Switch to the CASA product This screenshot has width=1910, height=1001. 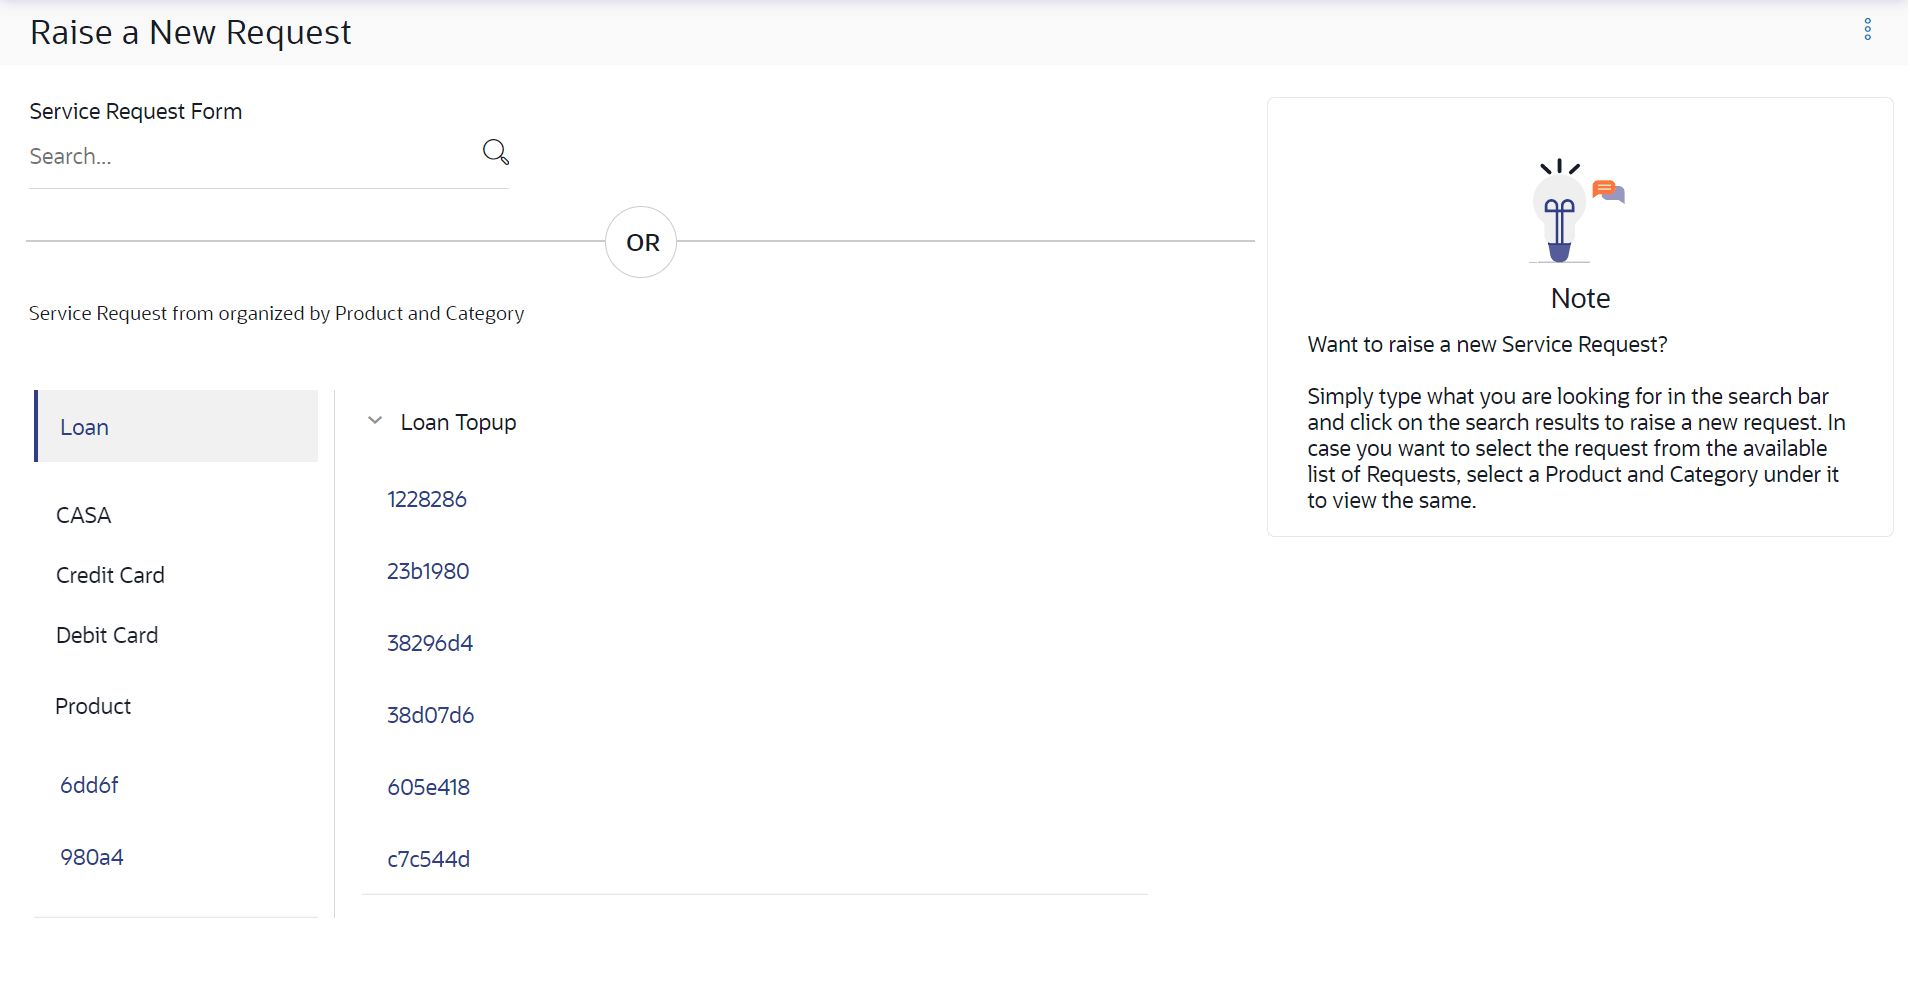click(x=84, y=515)
